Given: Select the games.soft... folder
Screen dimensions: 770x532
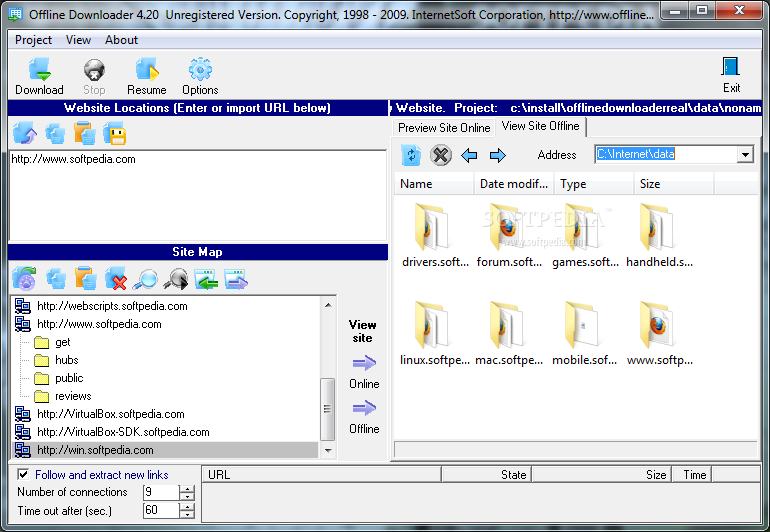Looking at the screenshot, I should pyautogui.click(x=585, y=235).
